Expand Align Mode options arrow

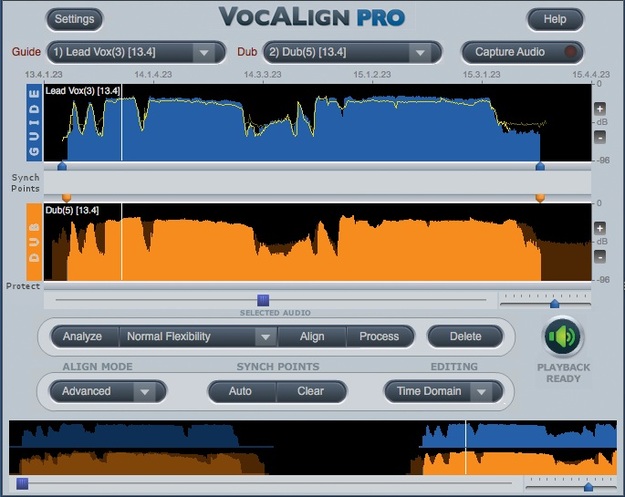[145, 392]
